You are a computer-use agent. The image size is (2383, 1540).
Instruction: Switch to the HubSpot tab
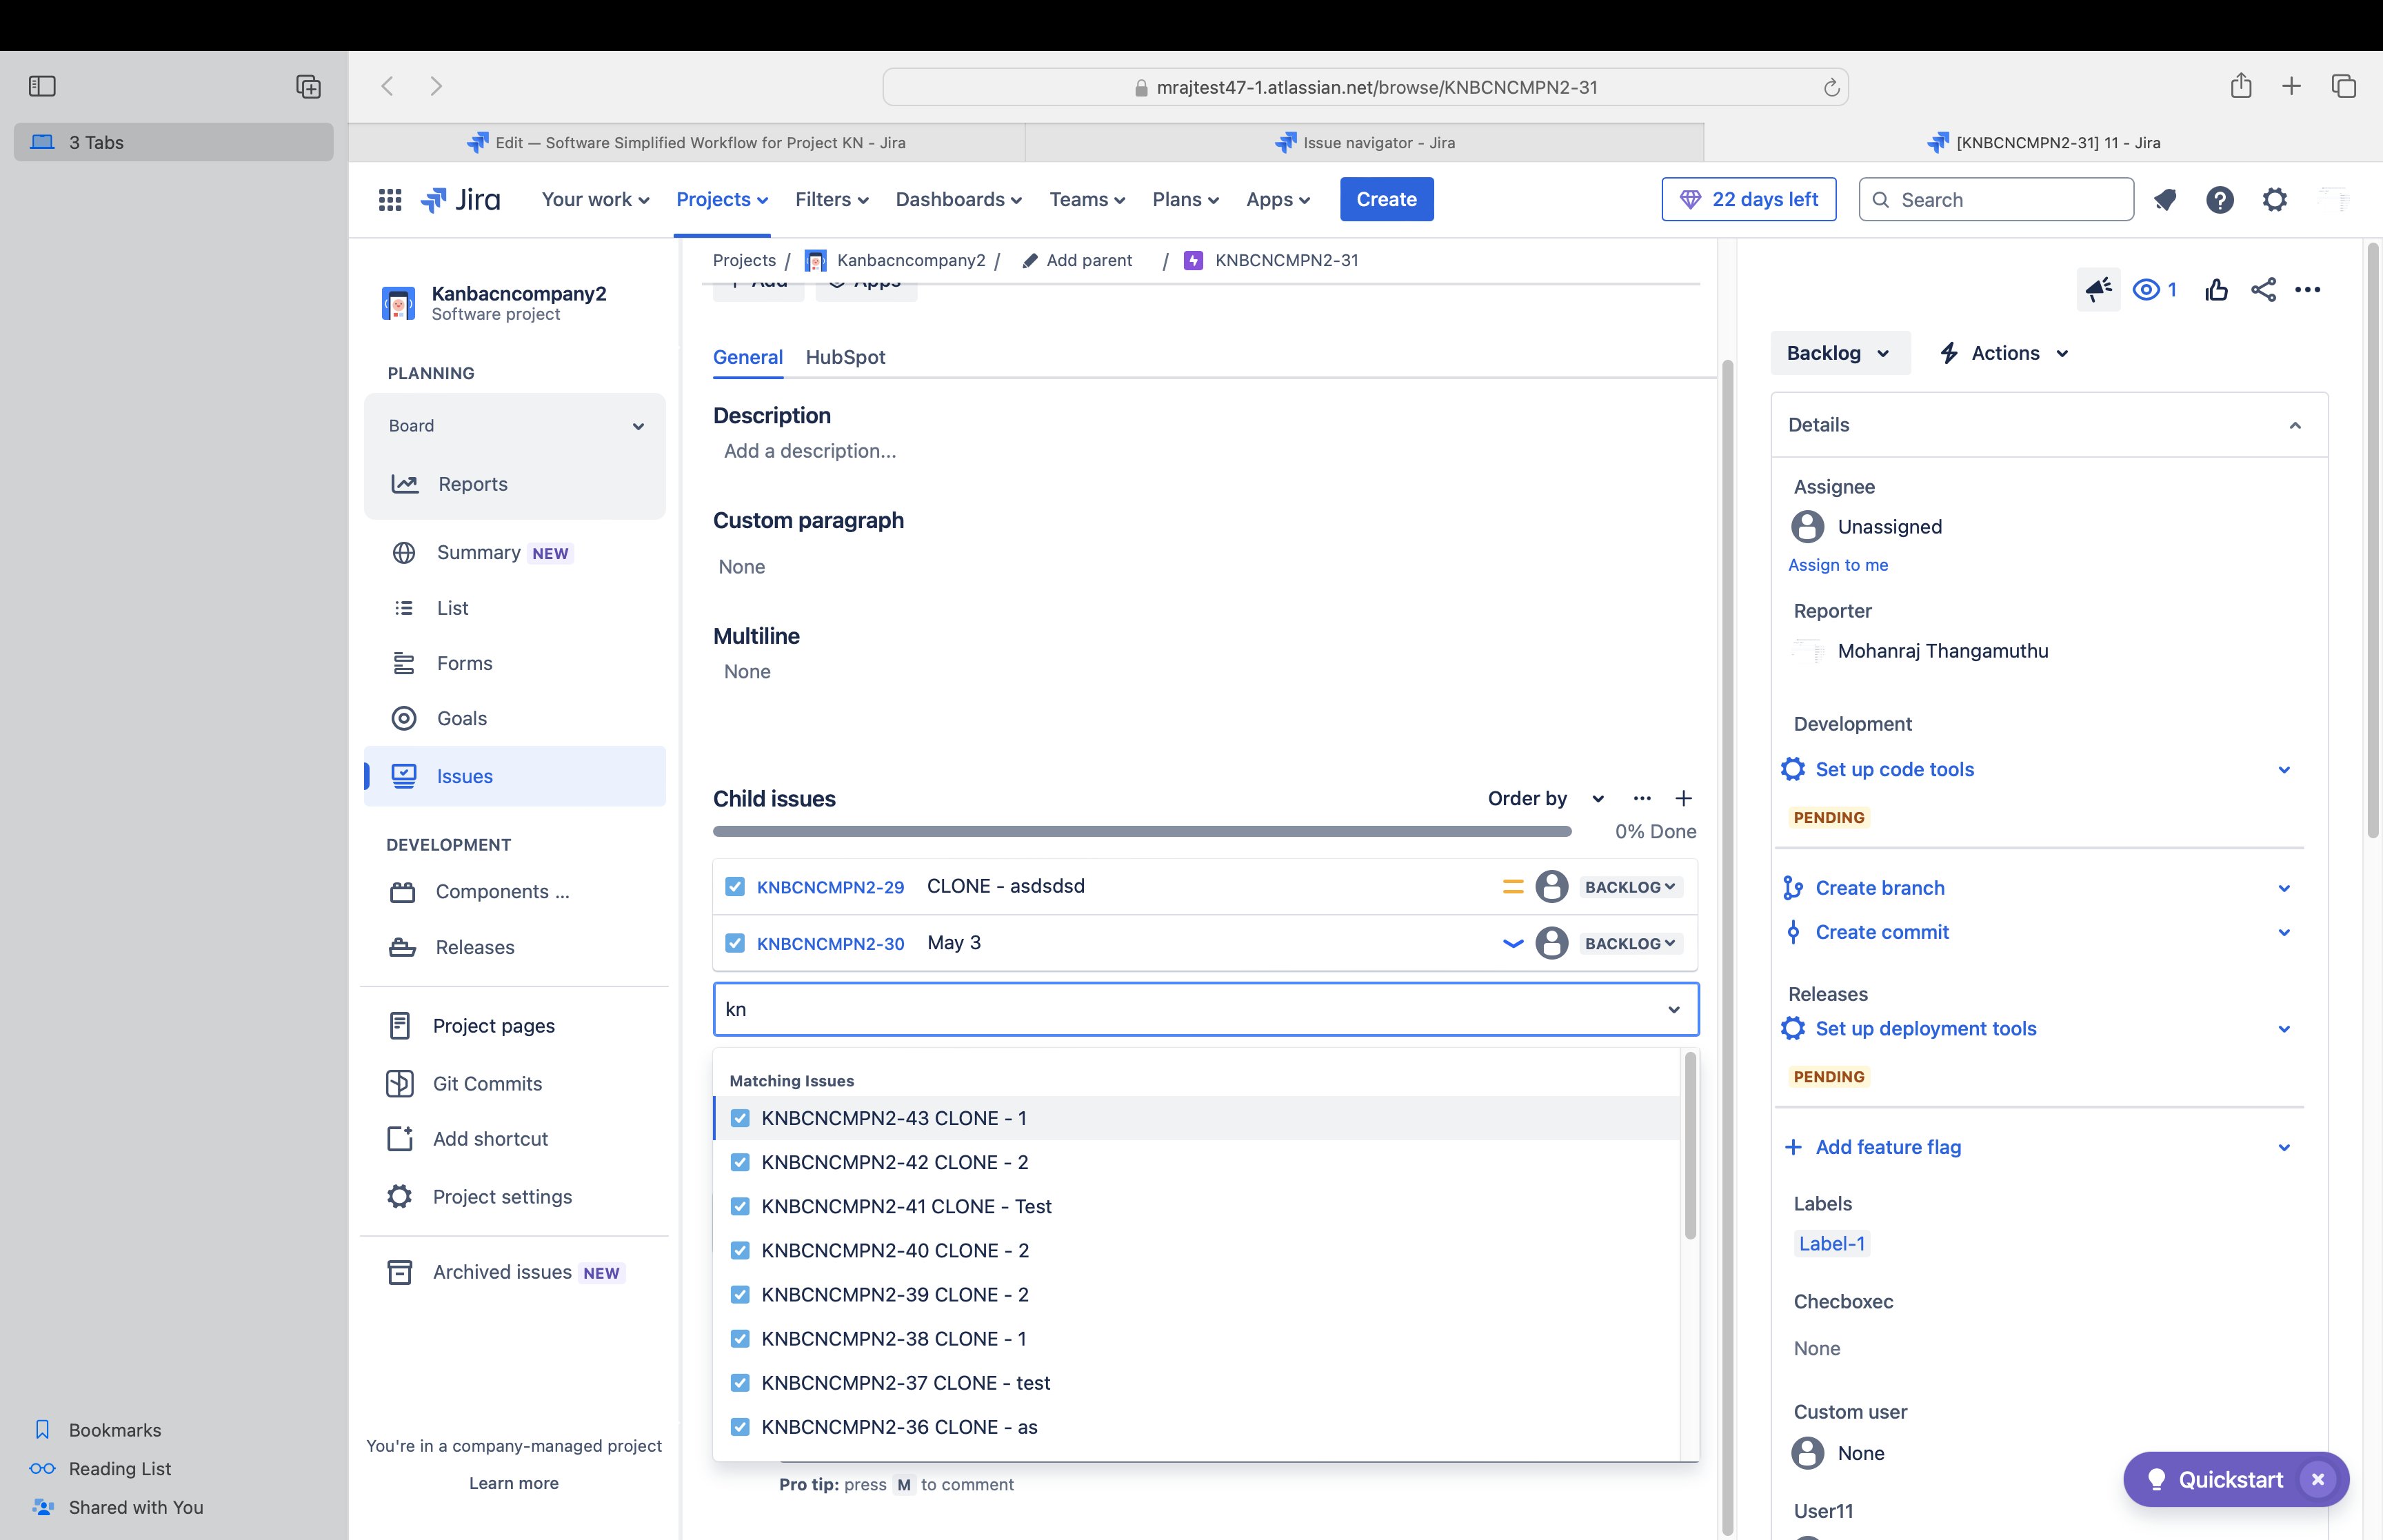coord(846,356)
